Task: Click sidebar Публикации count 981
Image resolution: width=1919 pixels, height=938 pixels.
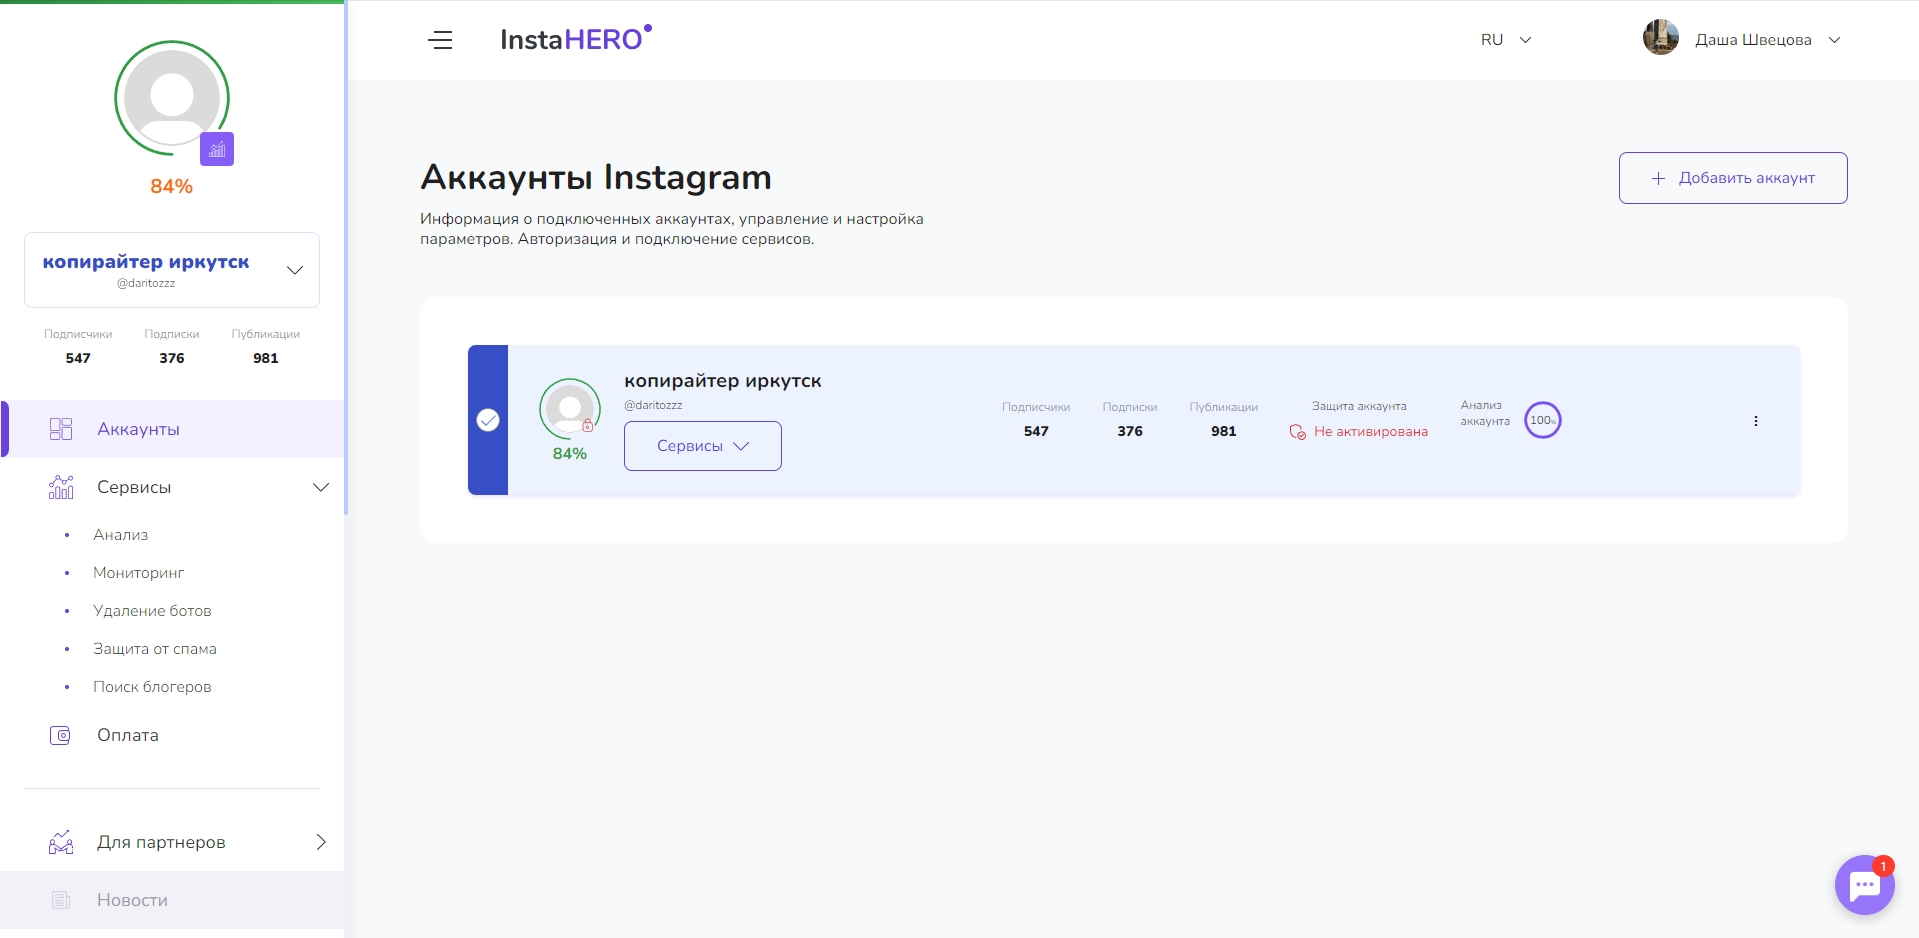Action: 266,358
